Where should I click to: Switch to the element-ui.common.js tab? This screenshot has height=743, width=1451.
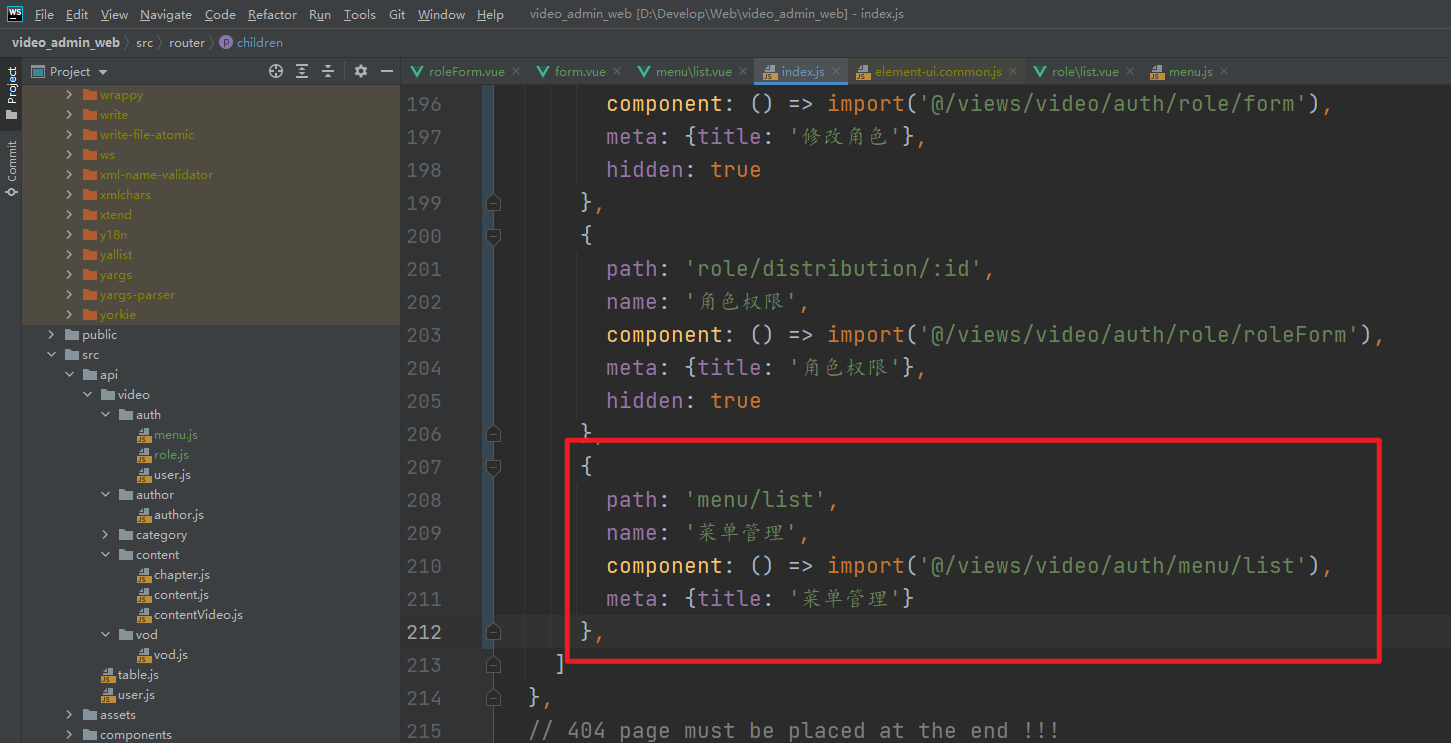[x=938, y=71]
